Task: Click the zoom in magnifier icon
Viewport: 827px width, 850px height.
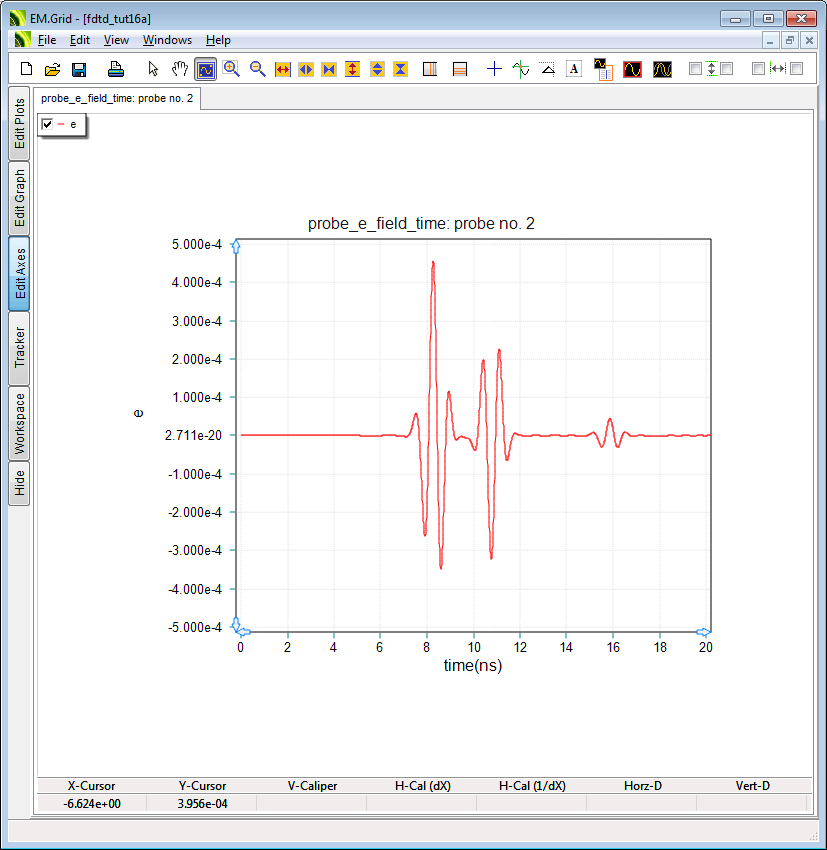Action: 232,69
